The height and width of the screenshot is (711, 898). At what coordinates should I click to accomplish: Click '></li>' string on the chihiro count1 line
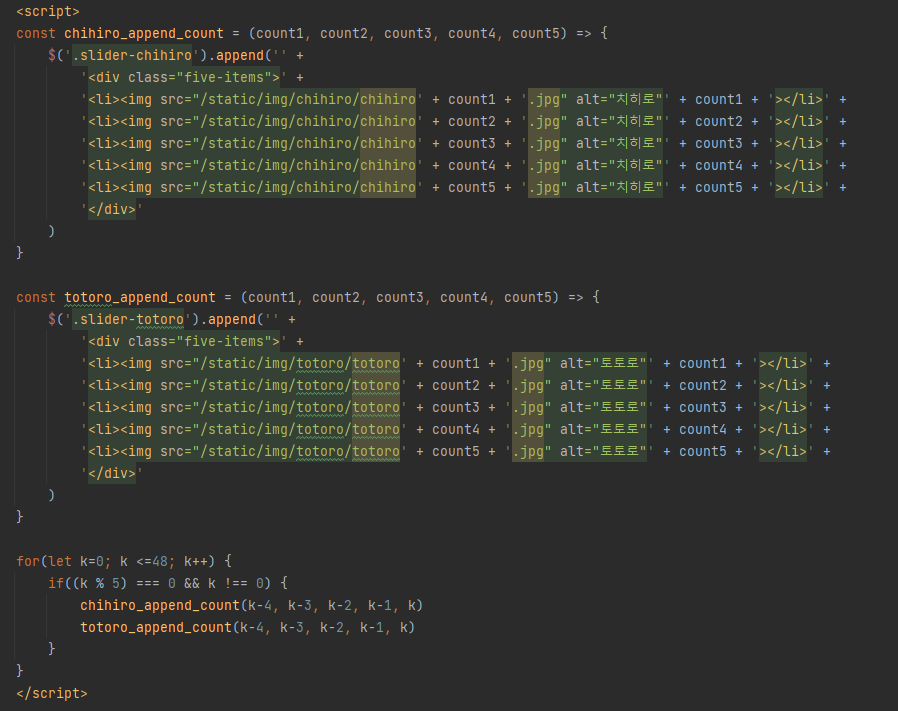point(799,99)
